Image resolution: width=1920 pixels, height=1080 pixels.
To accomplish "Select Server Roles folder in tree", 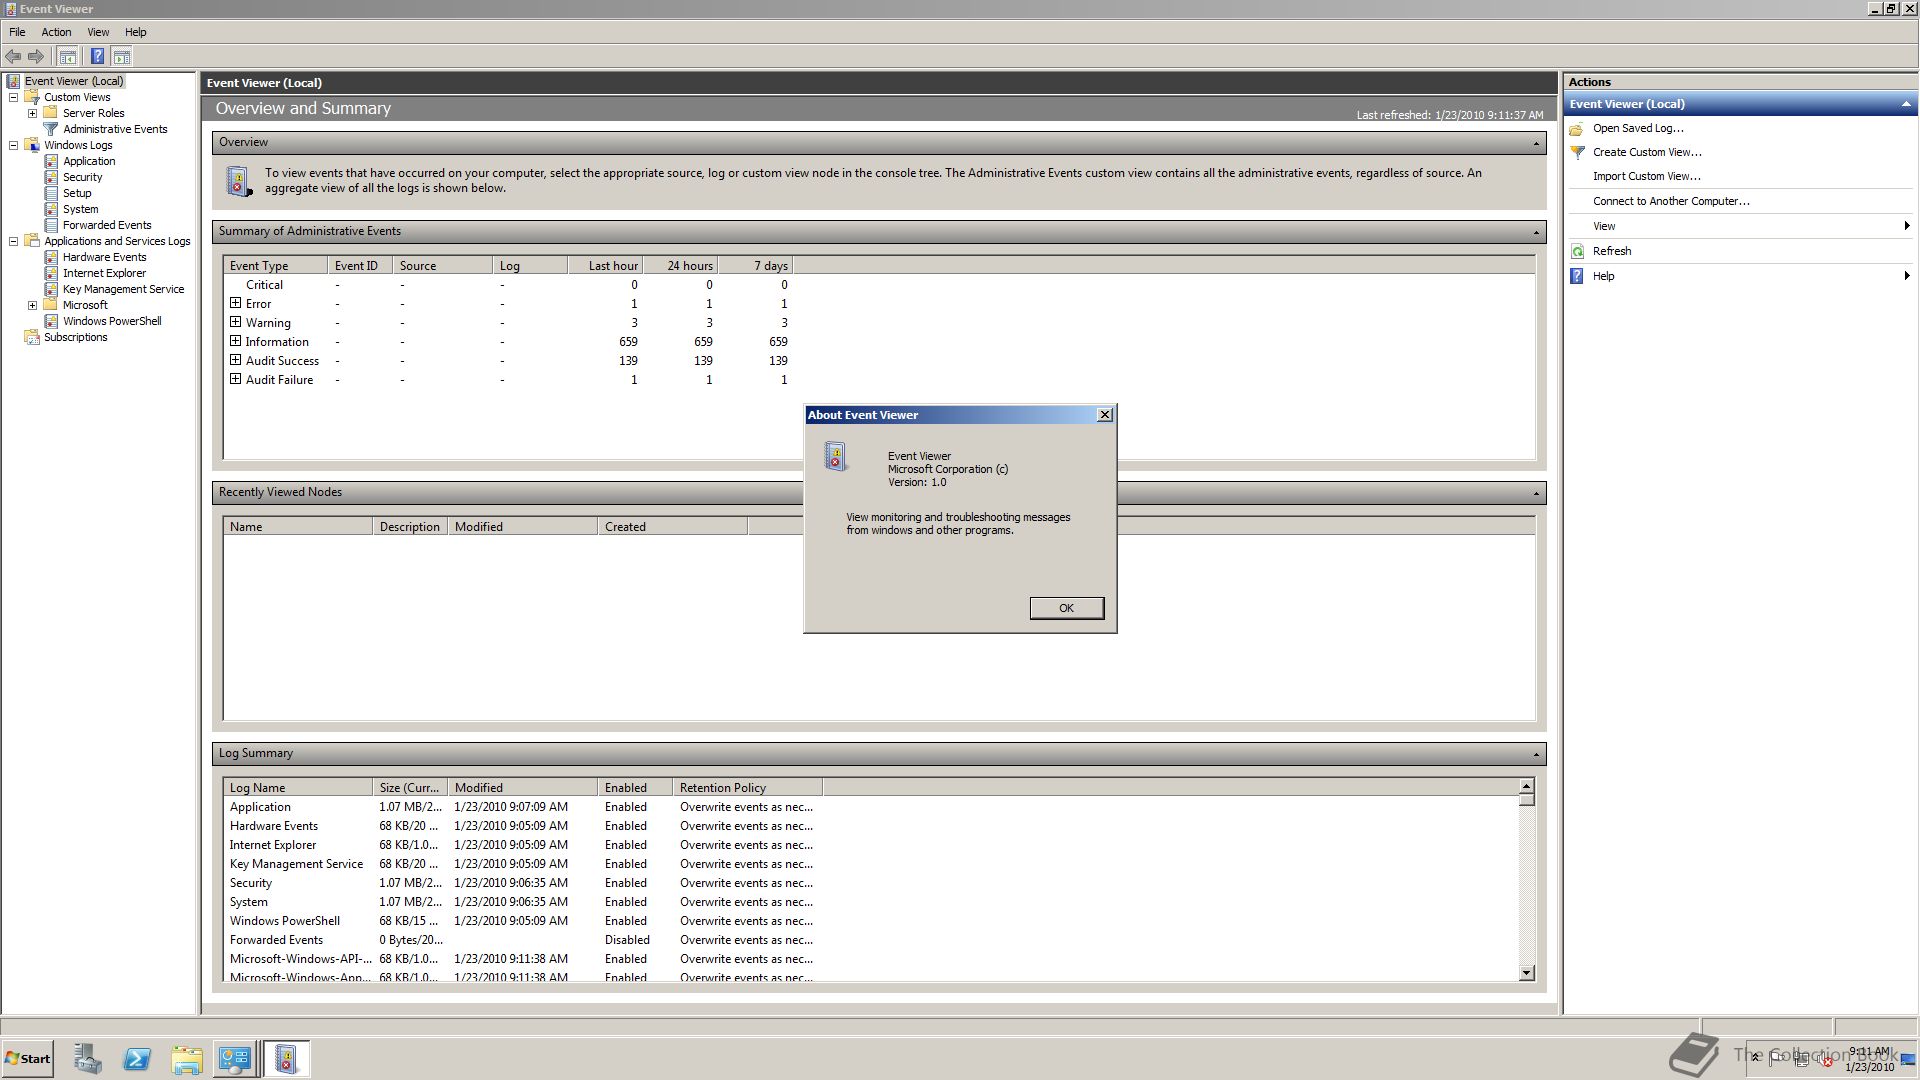I will tap(93, 113).
